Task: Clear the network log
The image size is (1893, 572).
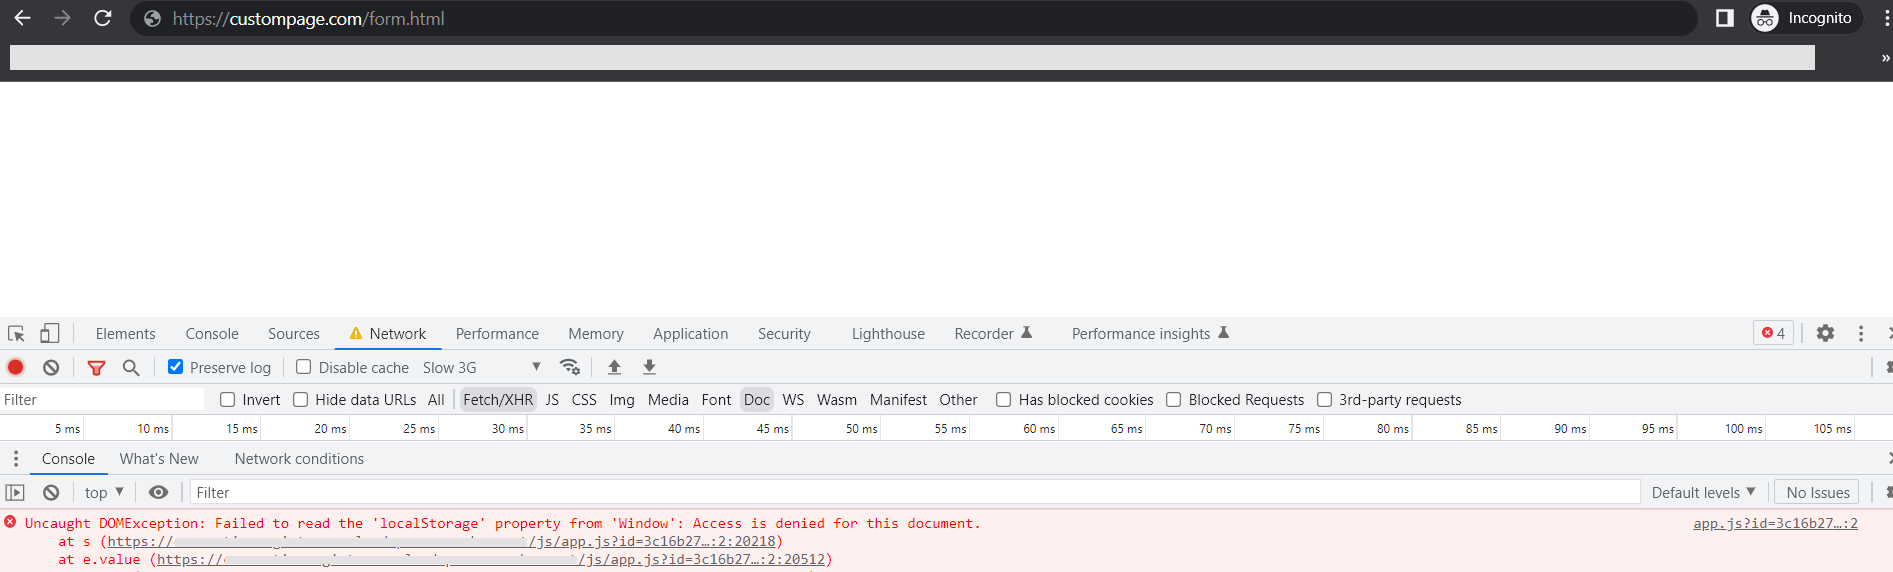Action: click(x=51, y=367)
